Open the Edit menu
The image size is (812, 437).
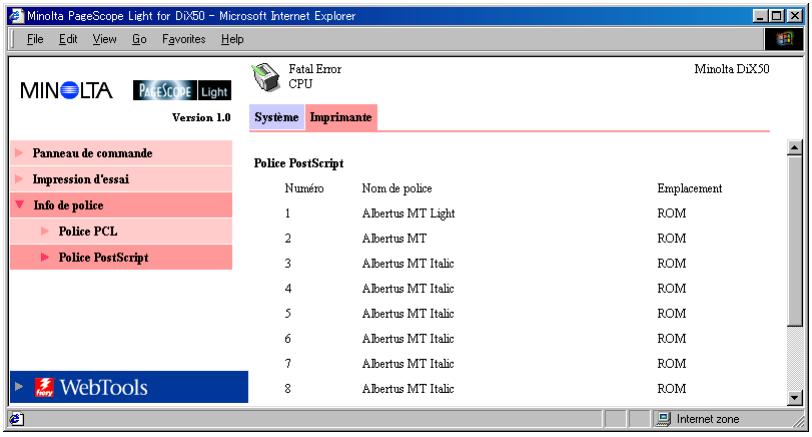[68, 39]
